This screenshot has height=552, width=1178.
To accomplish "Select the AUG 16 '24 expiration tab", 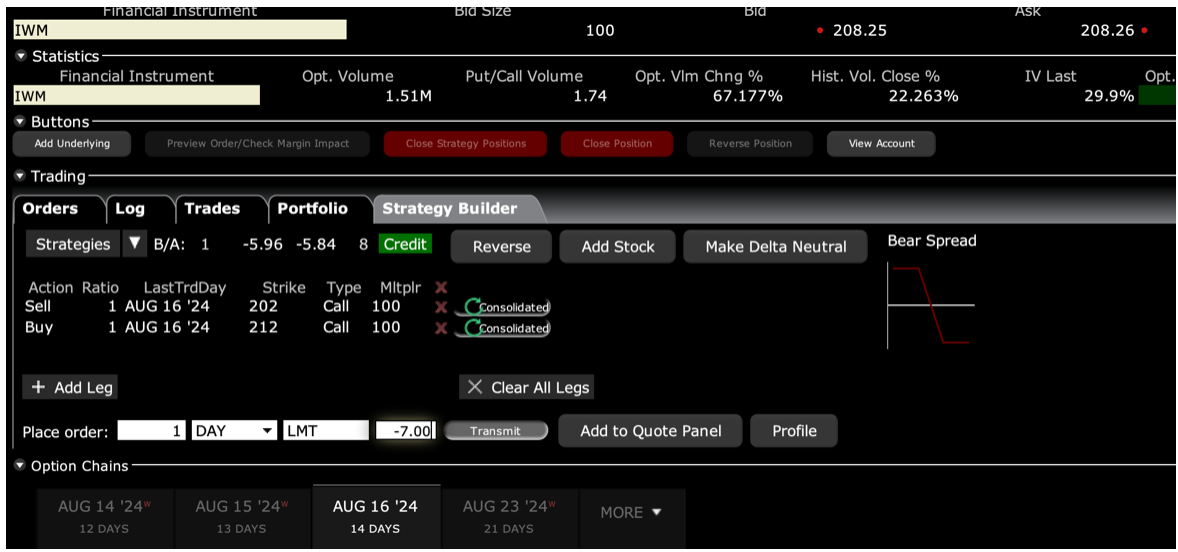I will pos(376,517).
